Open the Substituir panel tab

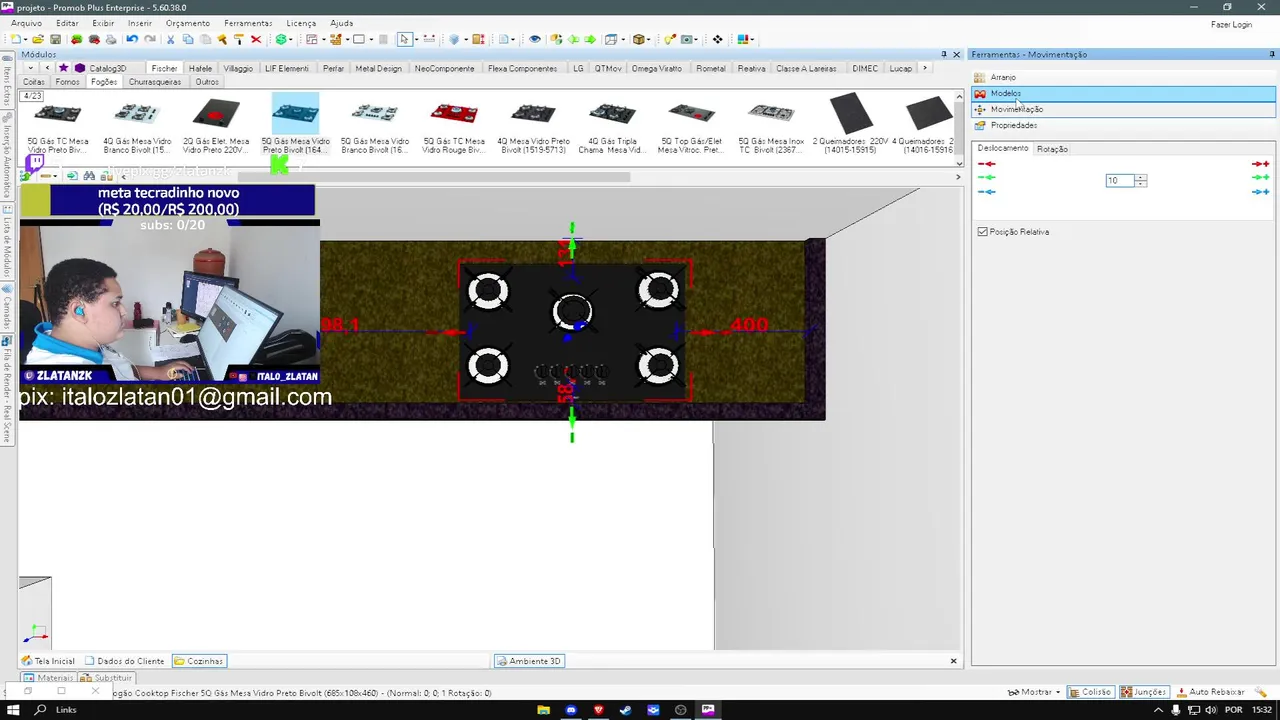point(107,678)
